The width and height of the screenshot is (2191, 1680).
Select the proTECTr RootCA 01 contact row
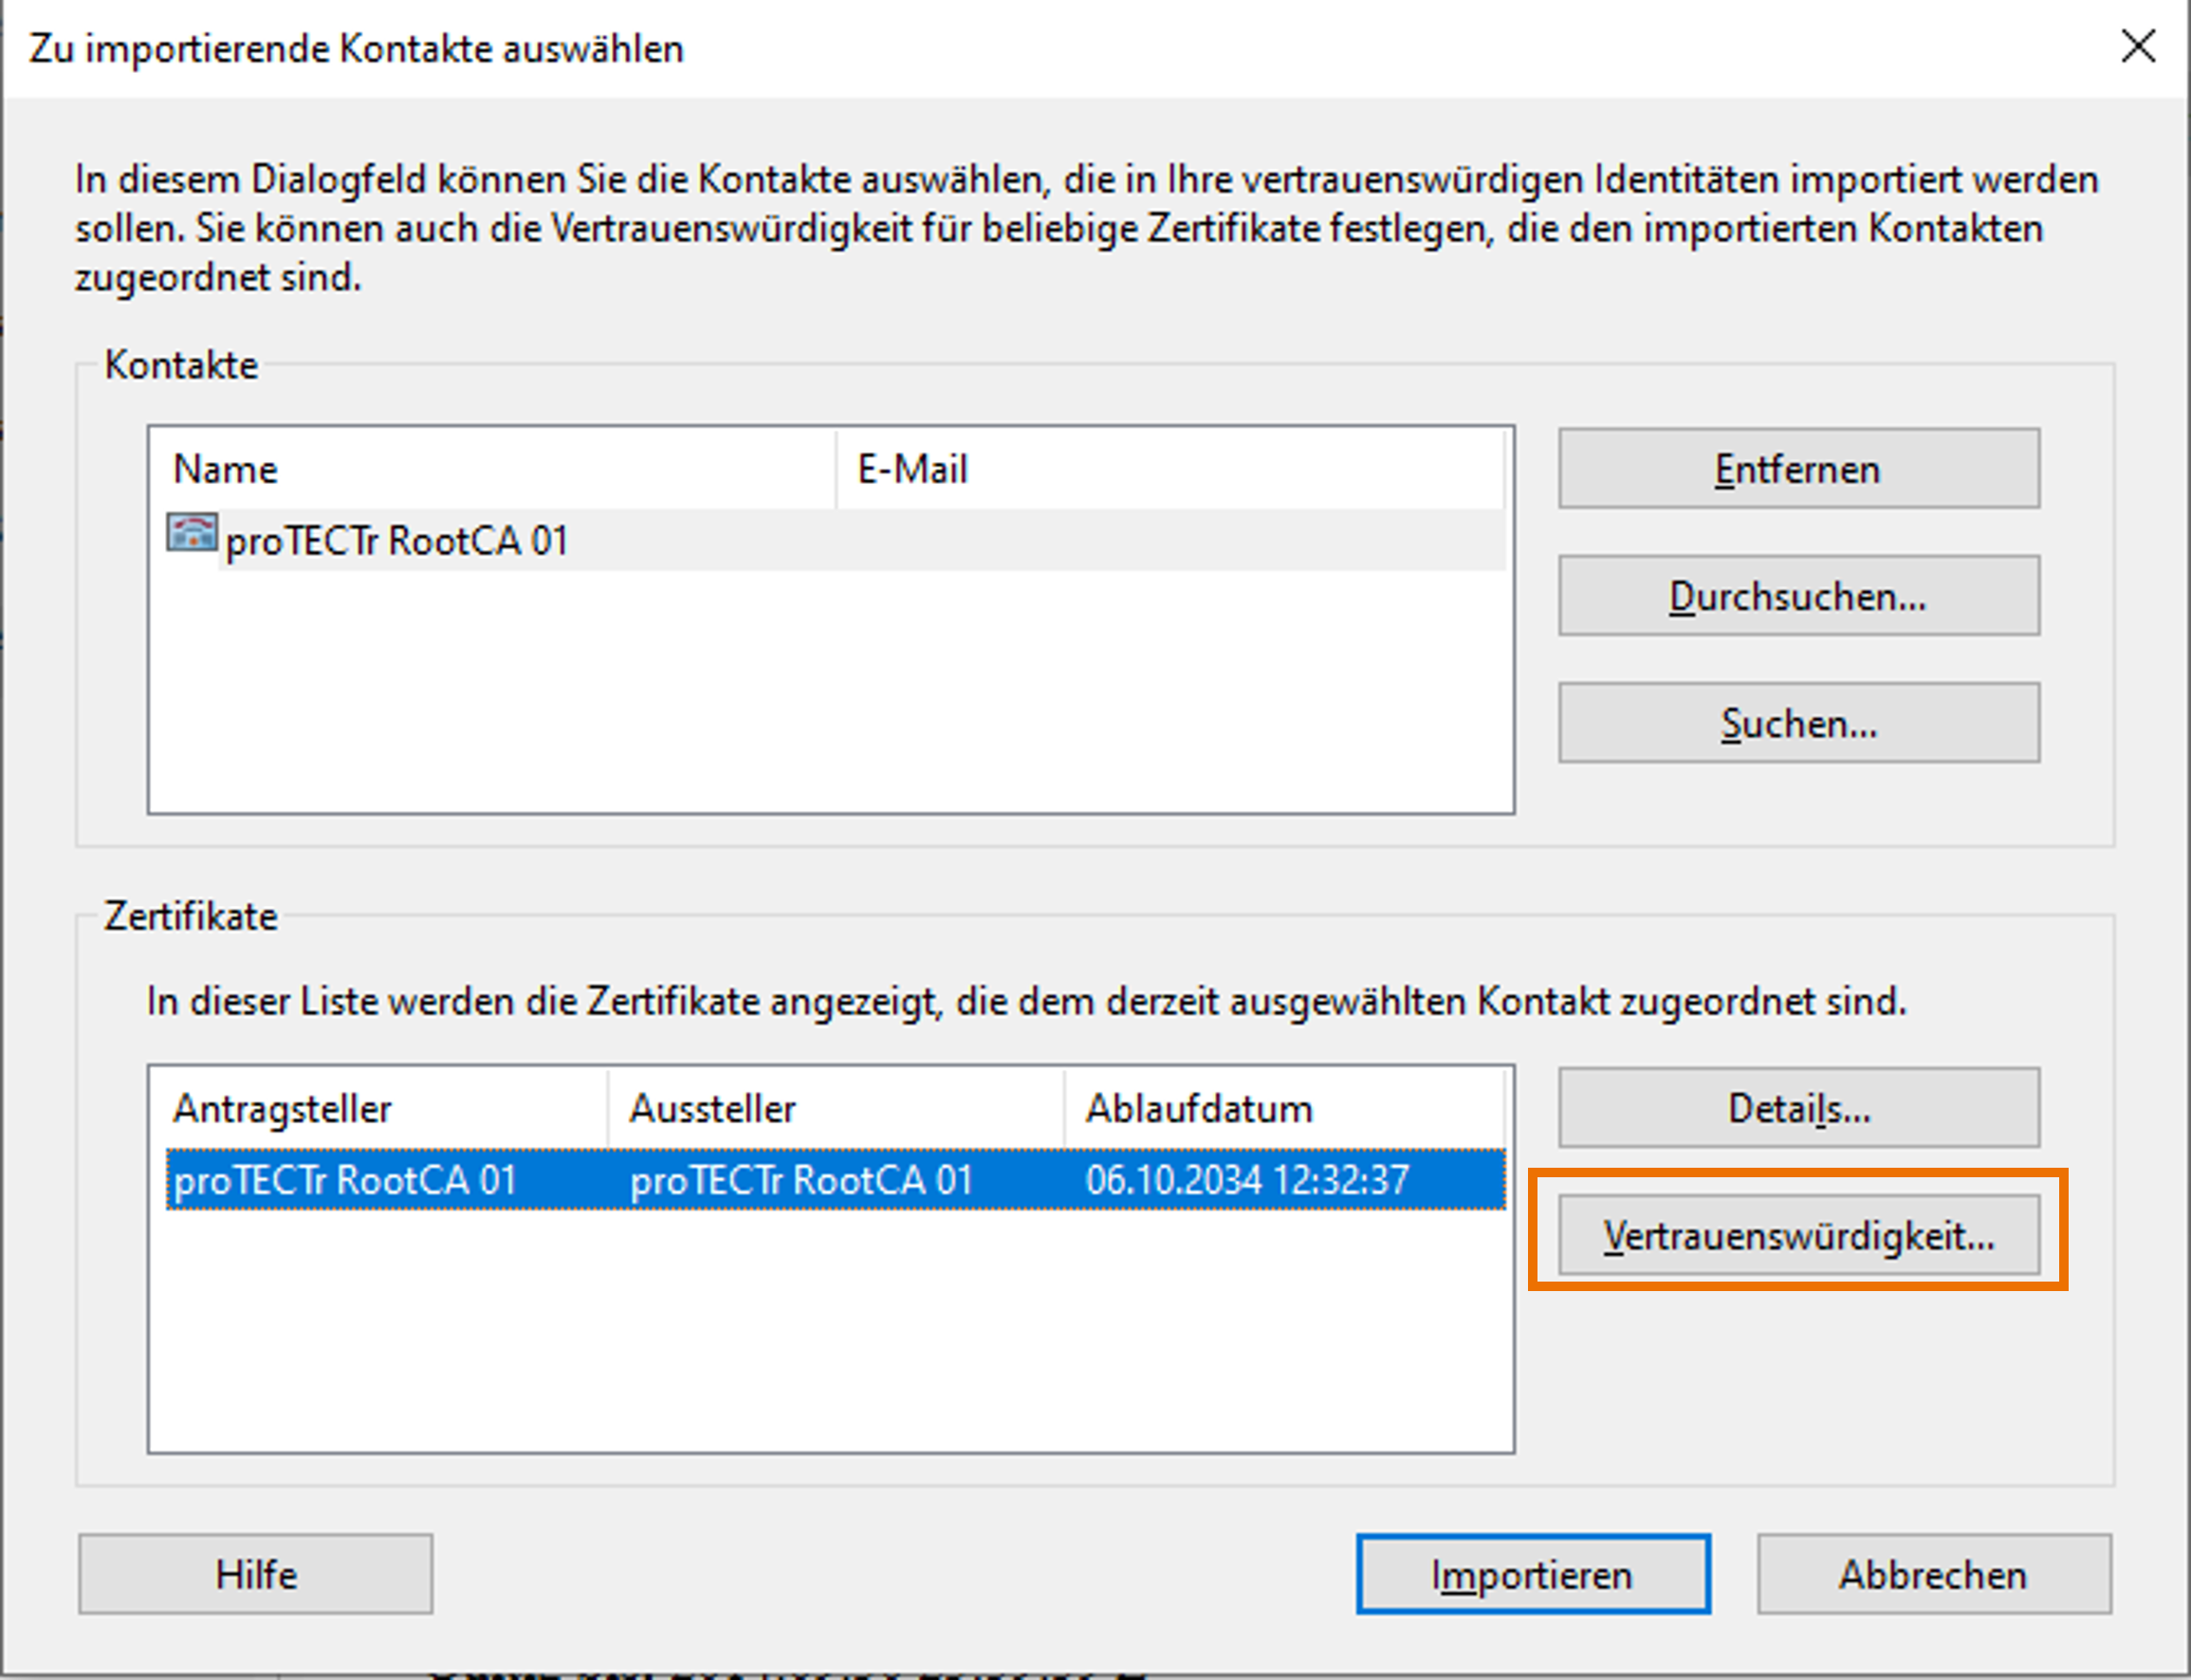396,542
